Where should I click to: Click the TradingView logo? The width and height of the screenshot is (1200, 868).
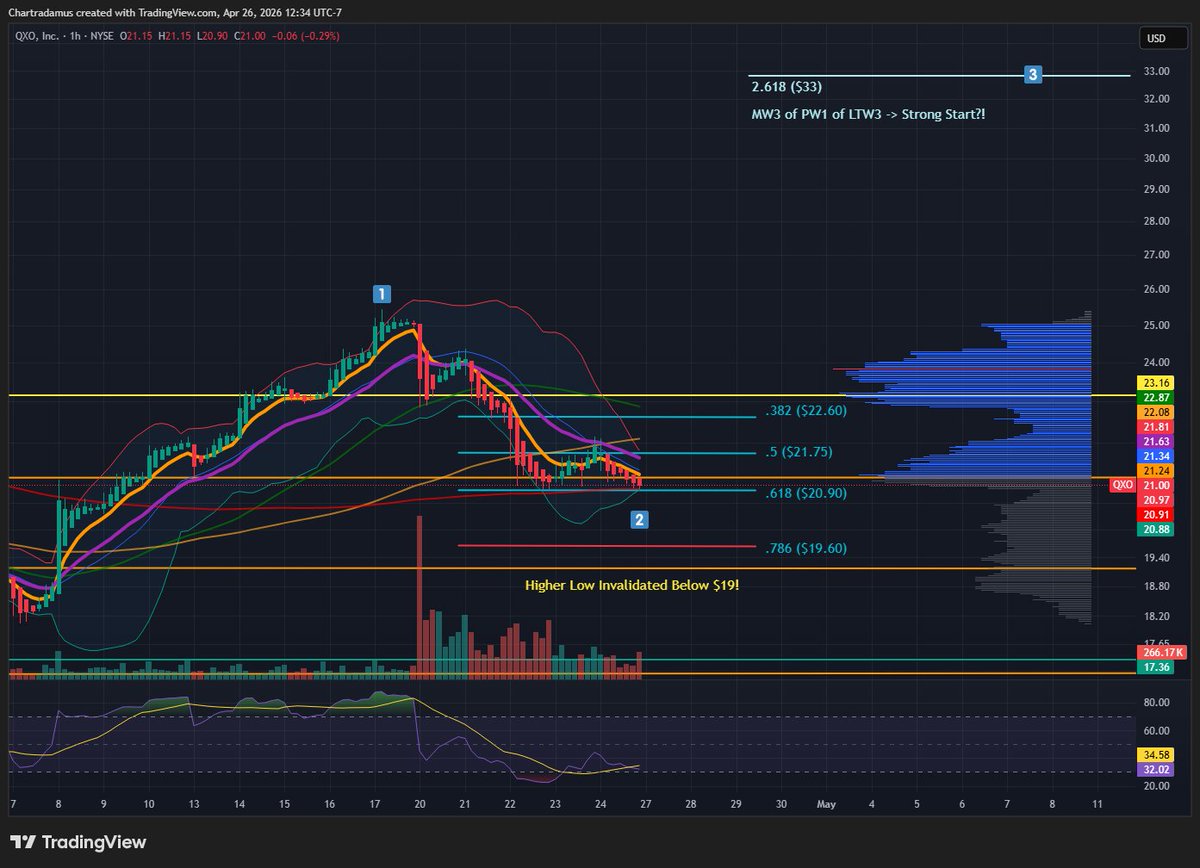pos(78,842)
